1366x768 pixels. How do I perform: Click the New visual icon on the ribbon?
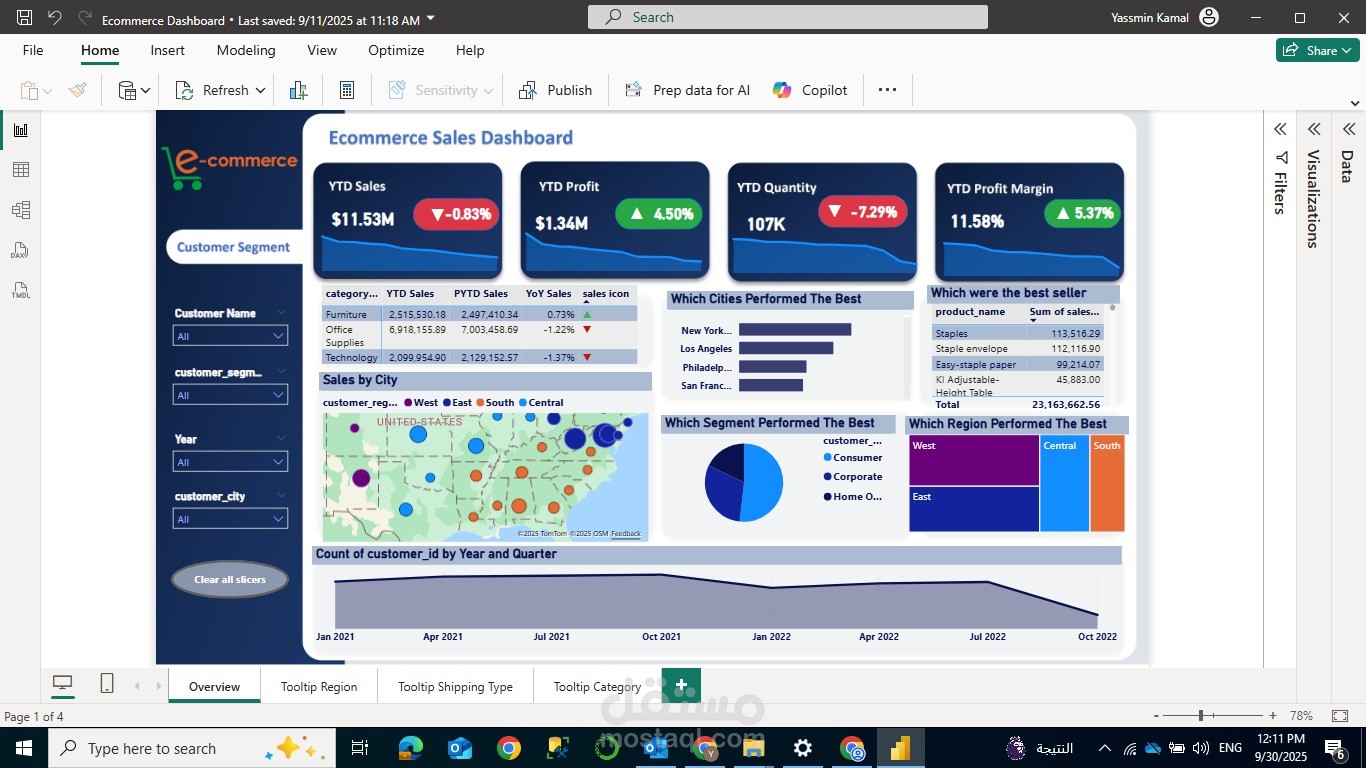pos(298,90)
